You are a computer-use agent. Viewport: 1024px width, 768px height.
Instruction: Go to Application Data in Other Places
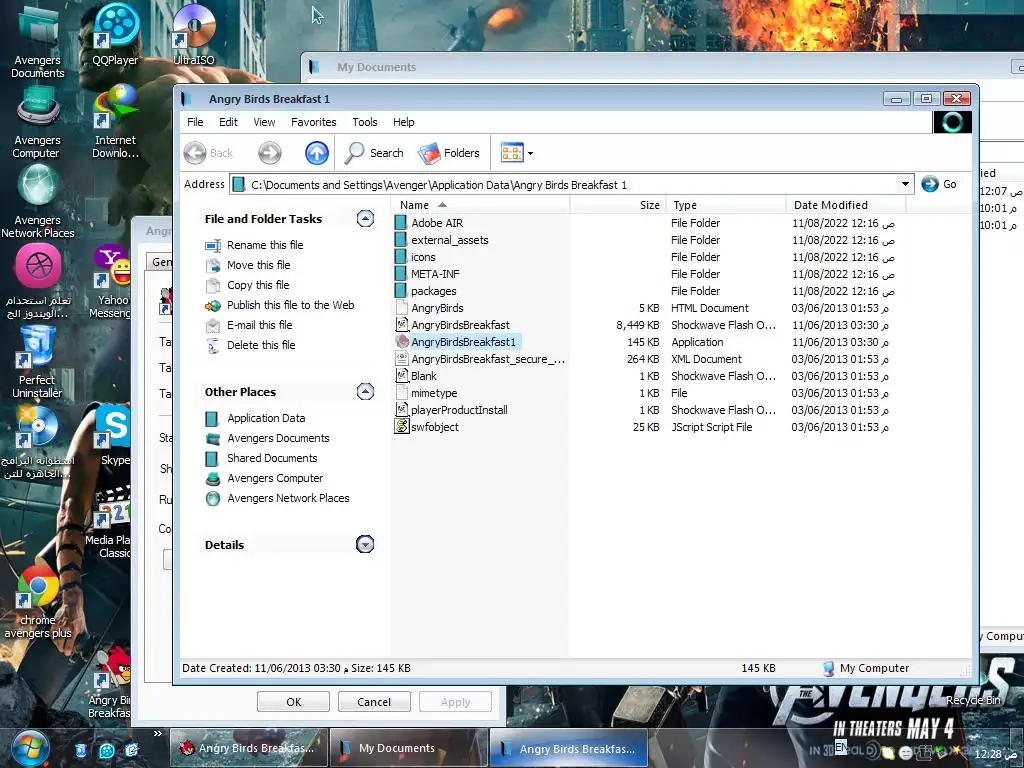pyautogui.click(x=266, y=418)
